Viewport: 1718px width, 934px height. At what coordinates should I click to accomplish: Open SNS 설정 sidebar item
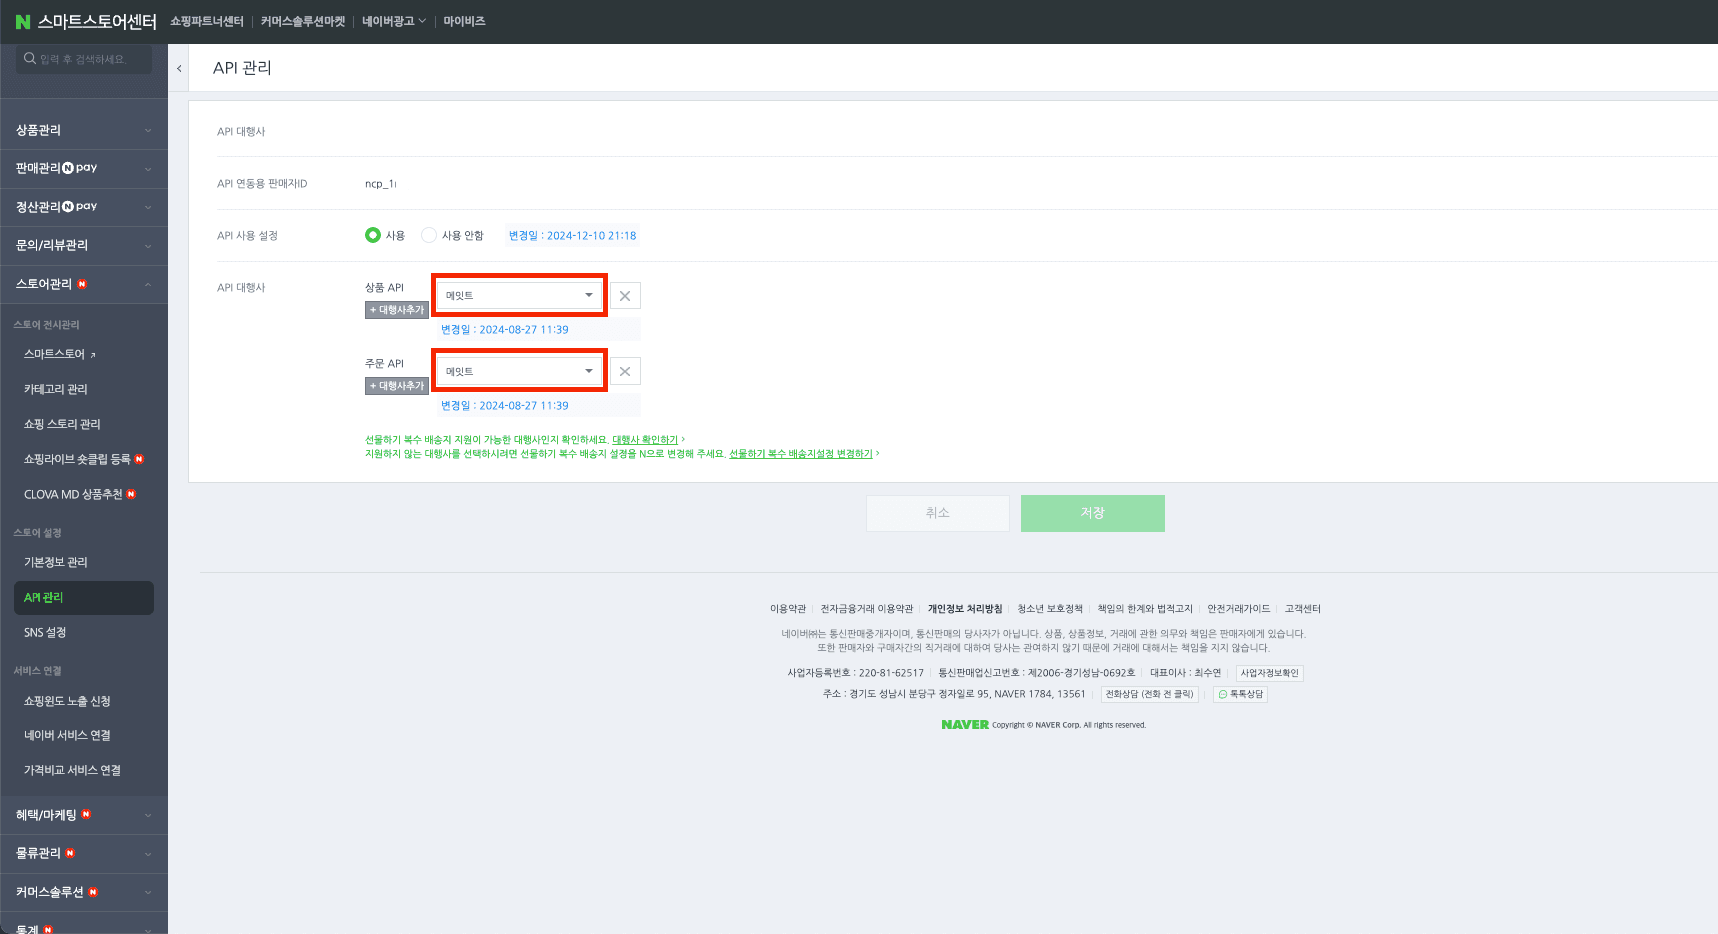[x=45, y=632]
